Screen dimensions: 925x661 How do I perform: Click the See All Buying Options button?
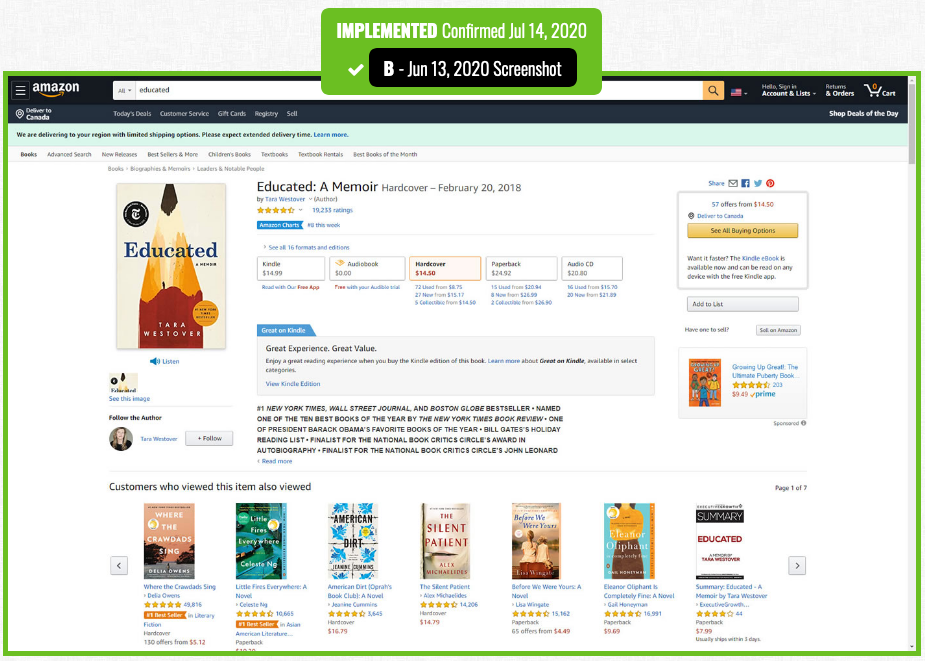pyautogui.click(x=742, y=231)
